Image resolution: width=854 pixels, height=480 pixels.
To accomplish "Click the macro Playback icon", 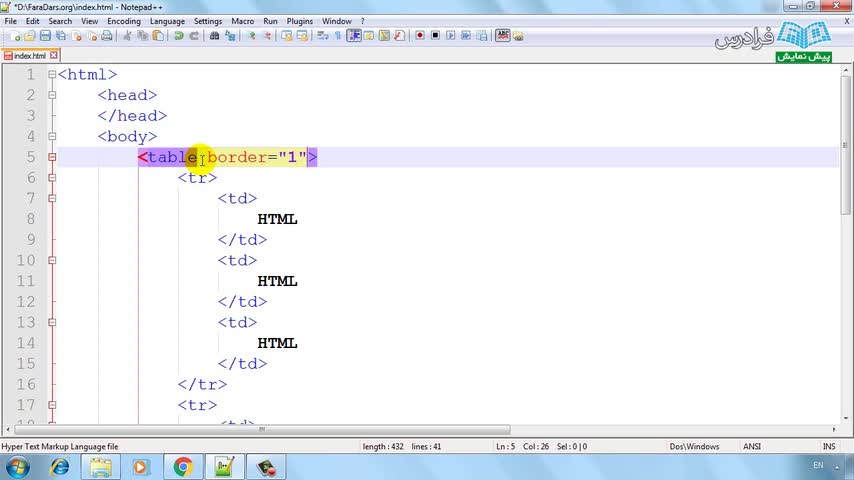I will pyautogui.click(x=450, y=35).
